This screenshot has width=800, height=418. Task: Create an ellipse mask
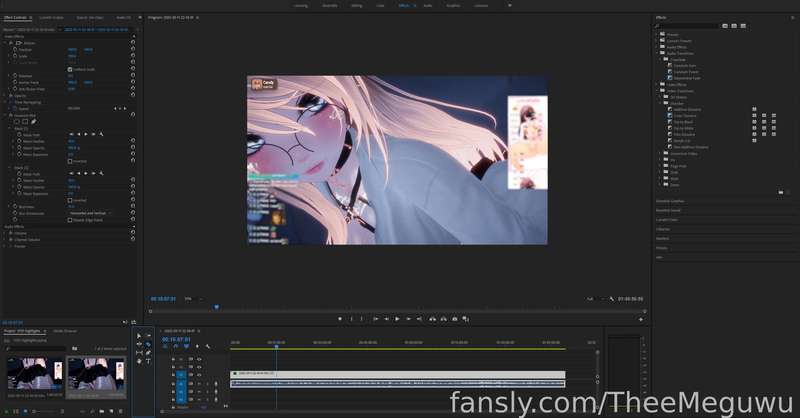[17, 121]
